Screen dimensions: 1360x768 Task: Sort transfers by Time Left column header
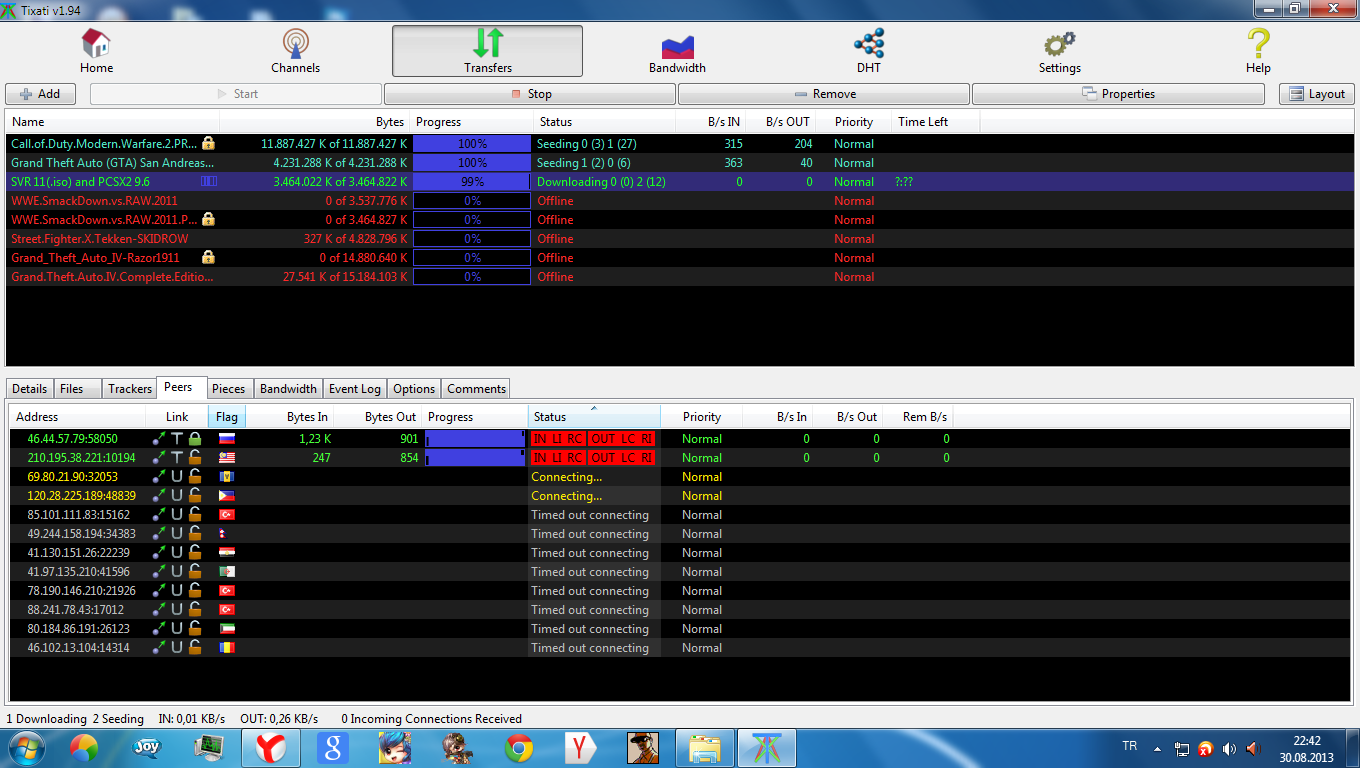pos(936,122)
